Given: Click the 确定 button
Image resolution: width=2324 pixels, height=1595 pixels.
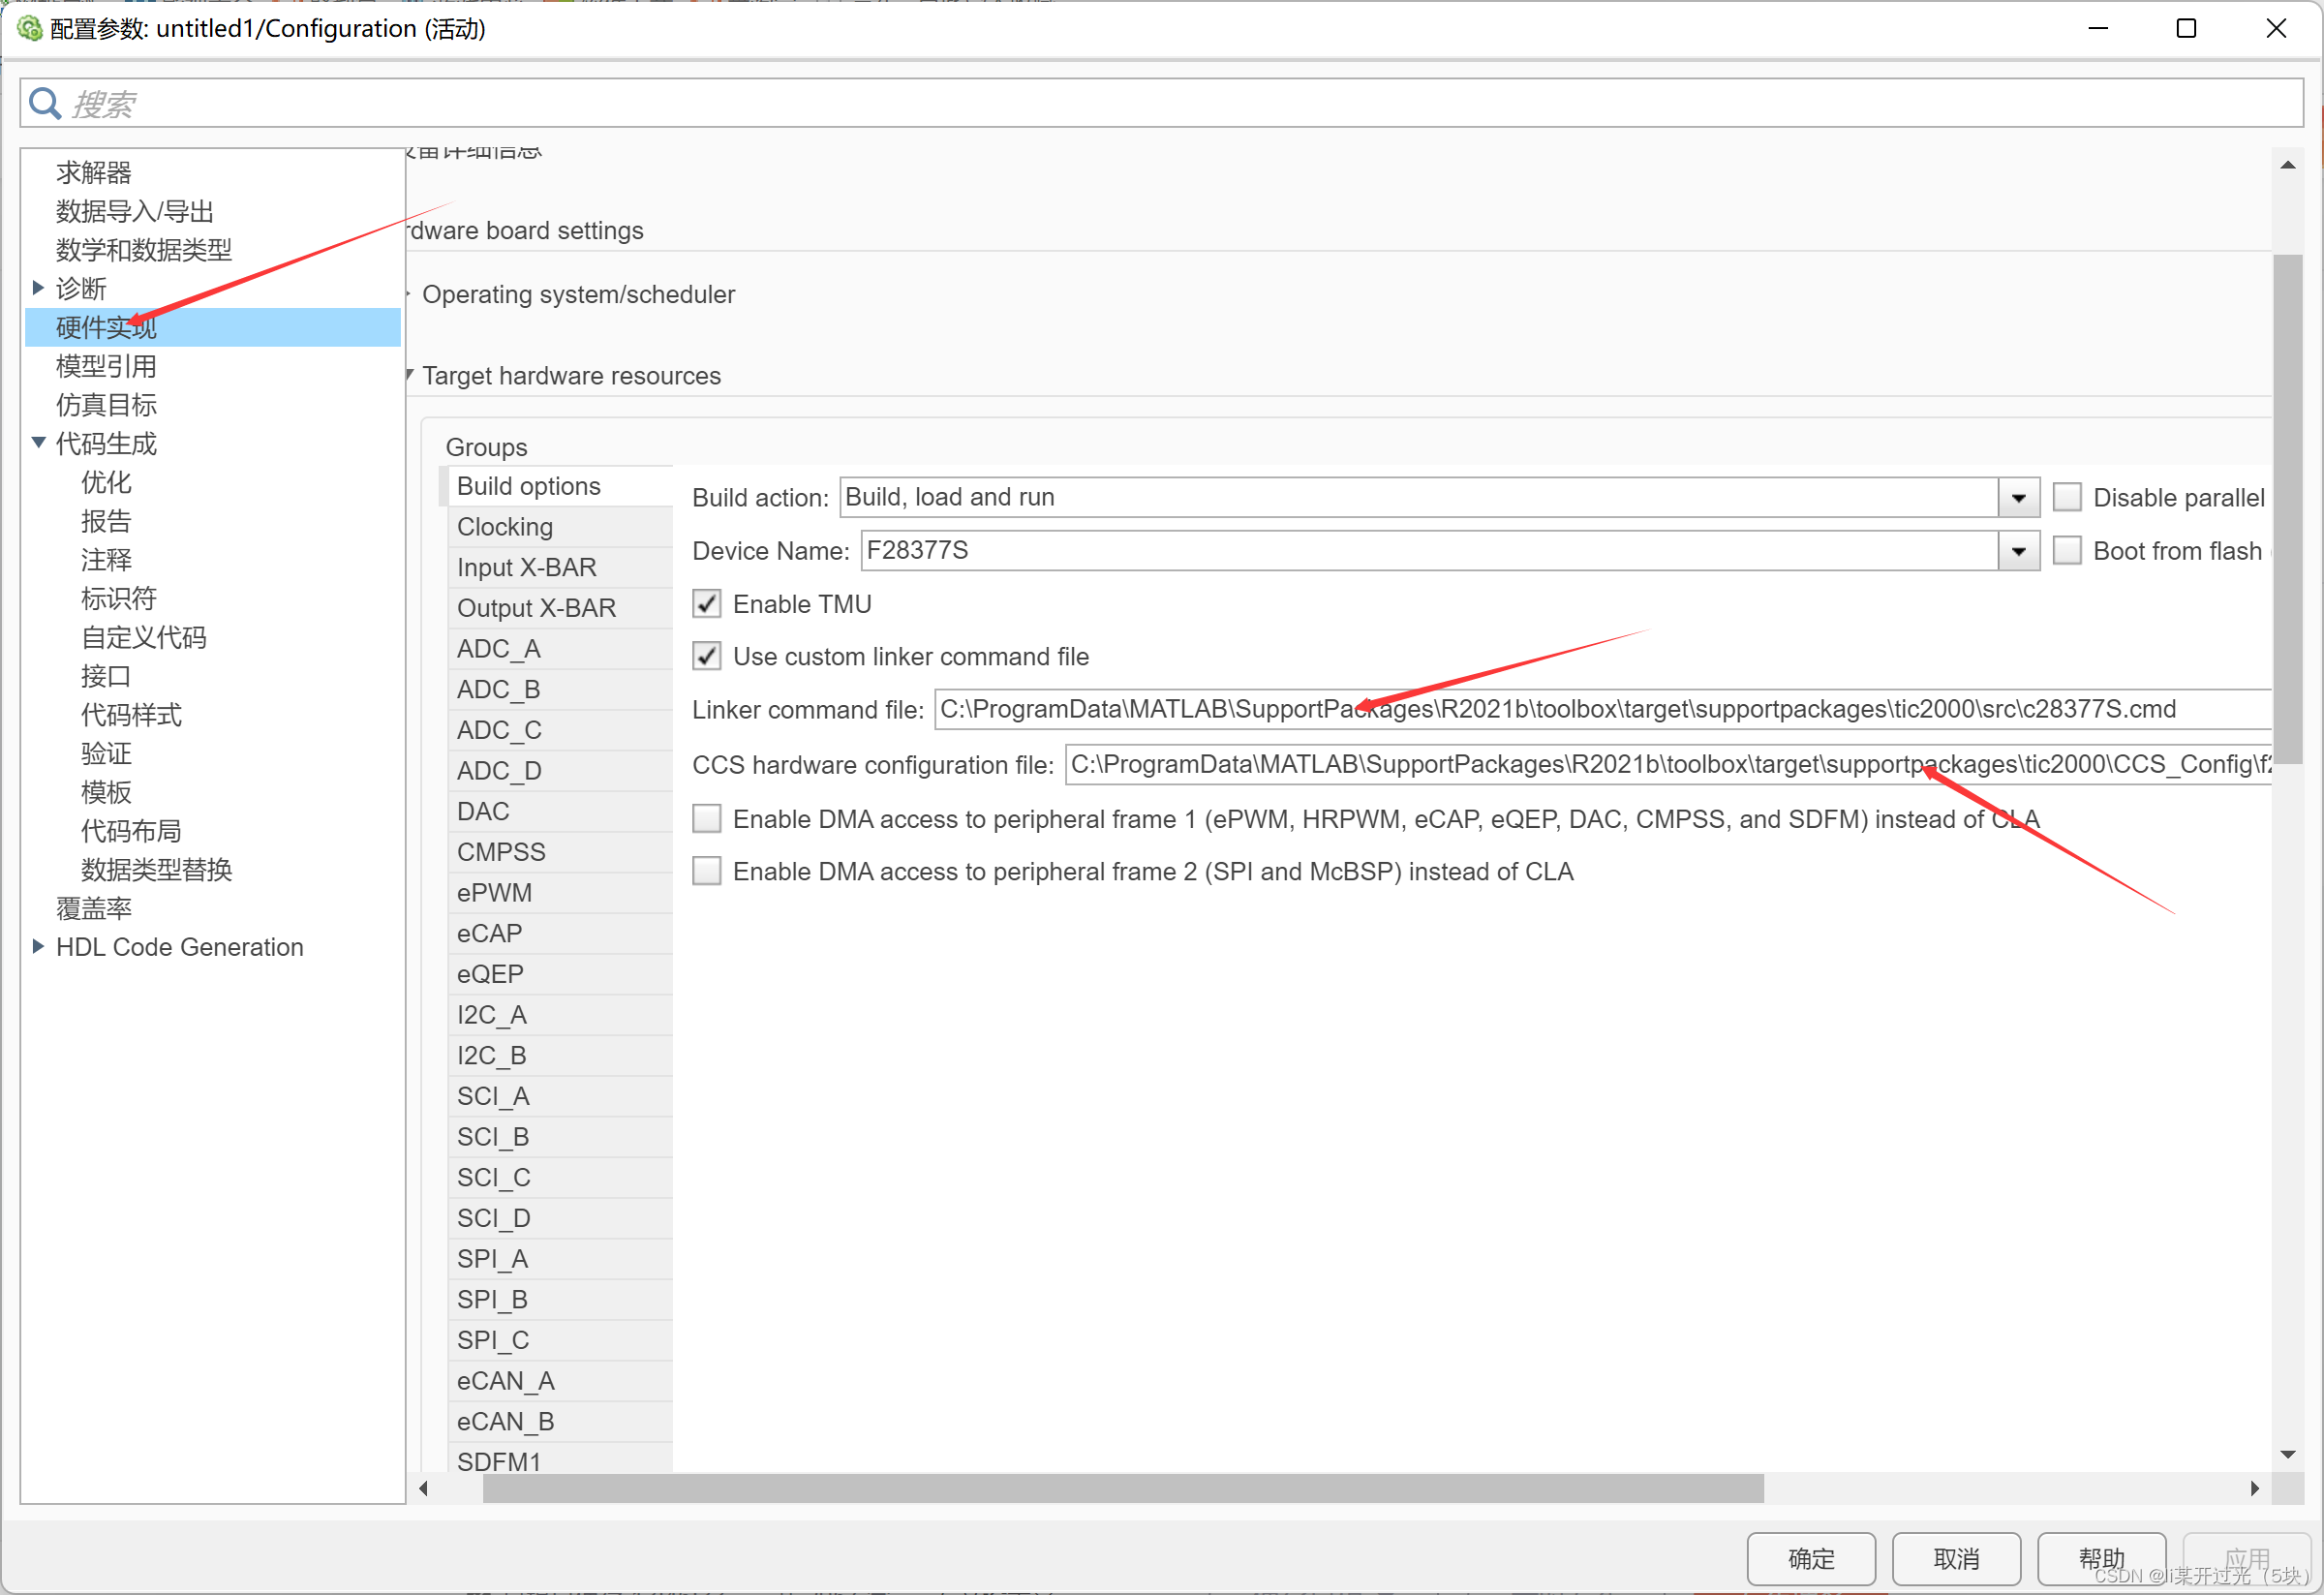Looking at the screenshot, I should coord(1810,1558).
